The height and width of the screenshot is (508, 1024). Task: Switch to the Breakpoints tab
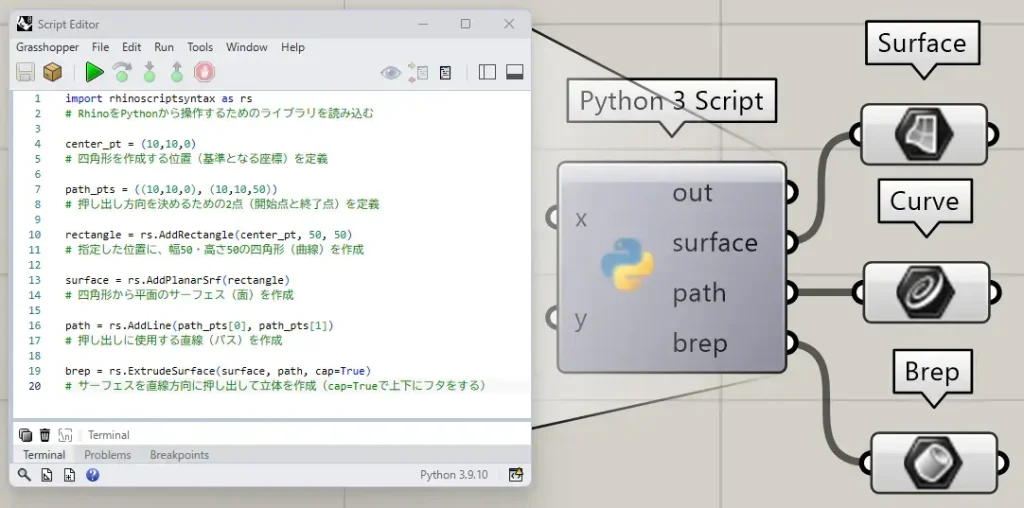(x=180, y=455)
